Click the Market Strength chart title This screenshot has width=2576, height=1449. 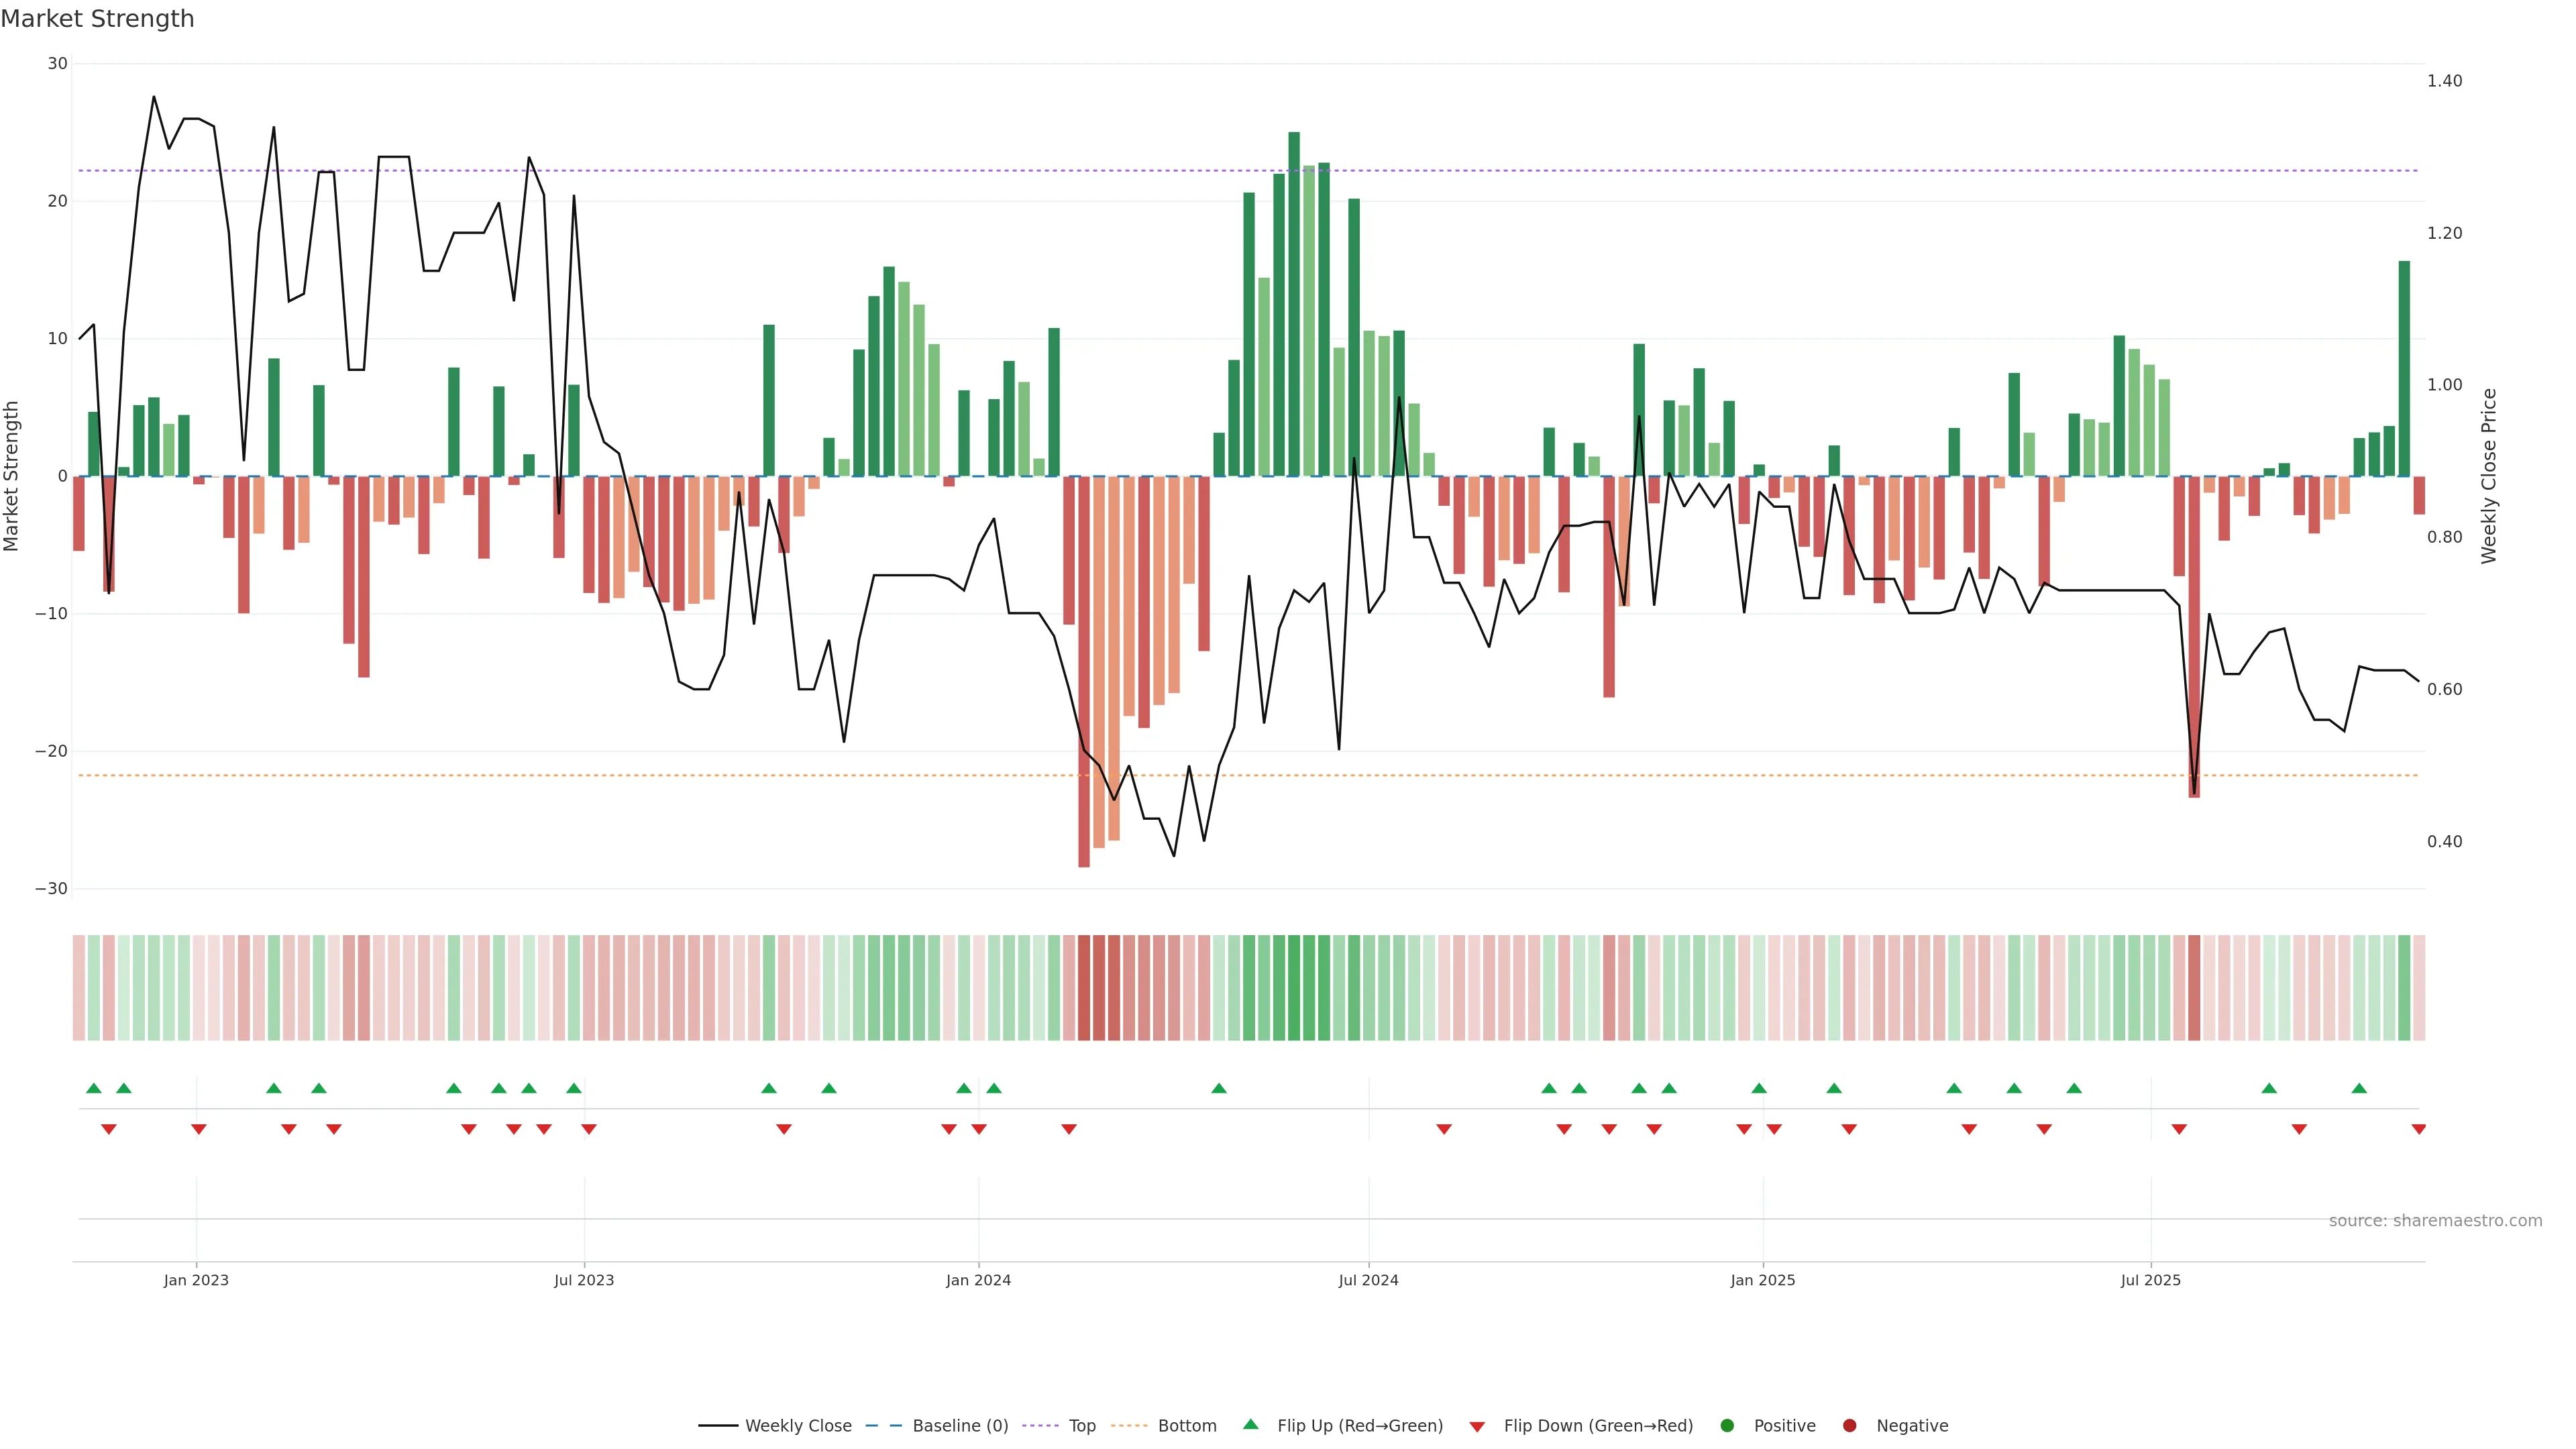click(x=97, y=19)
